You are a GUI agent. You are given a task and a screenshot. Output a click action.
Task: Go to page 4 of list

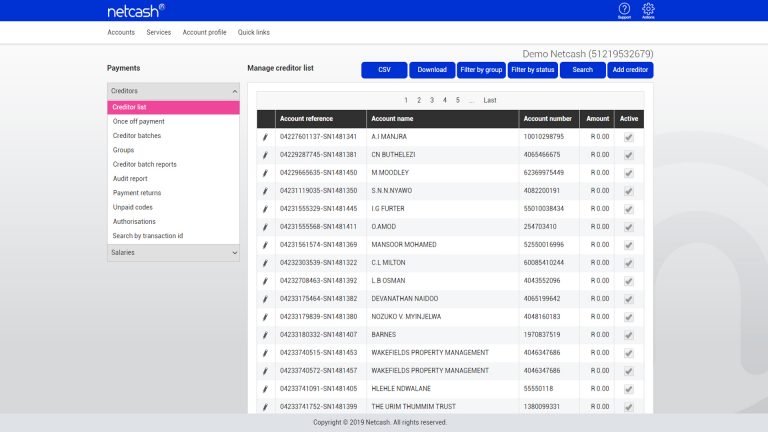(445, 100)
